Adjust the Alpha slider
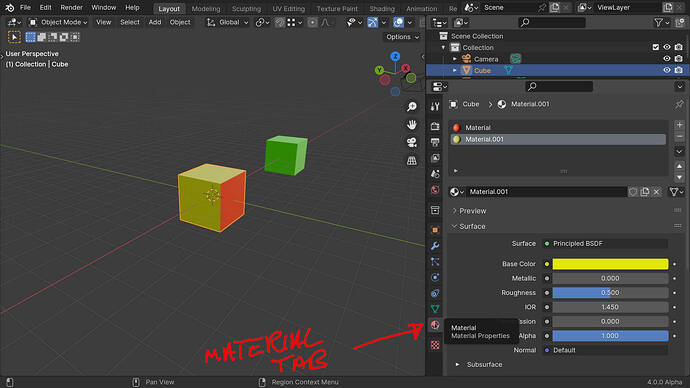 (x=610, y=336)
